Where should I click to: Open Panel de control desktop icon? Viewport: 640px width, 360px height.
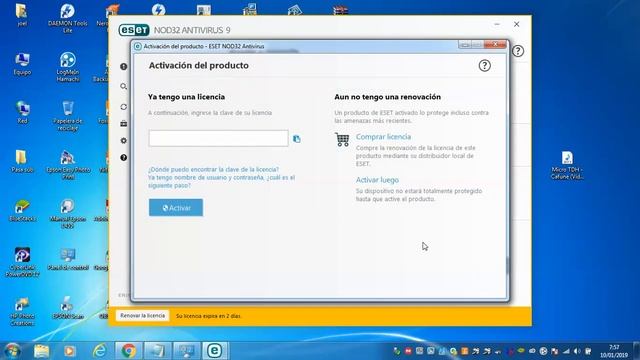68,259
